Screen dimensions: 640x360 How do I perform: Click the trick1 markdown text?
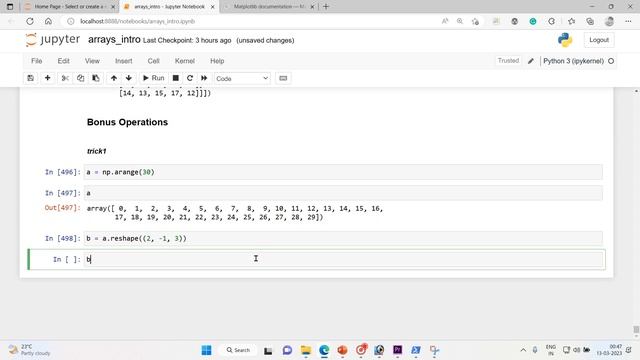(97, 151)
